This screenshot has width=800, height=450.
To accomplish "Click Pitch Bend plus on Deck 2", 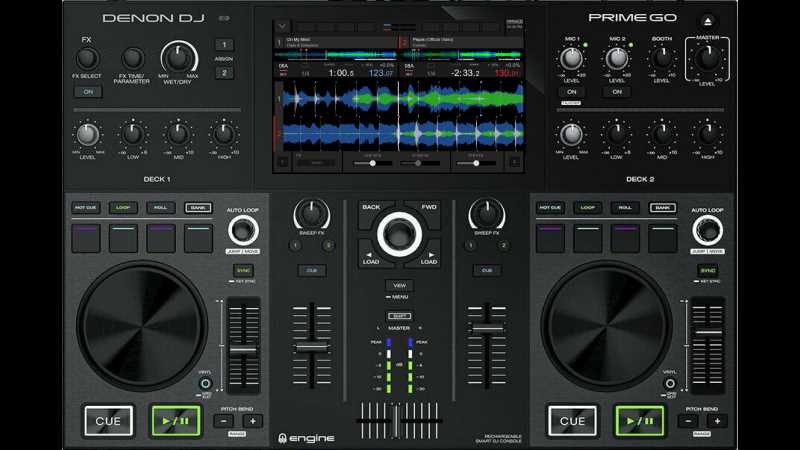I will (717, 421).
